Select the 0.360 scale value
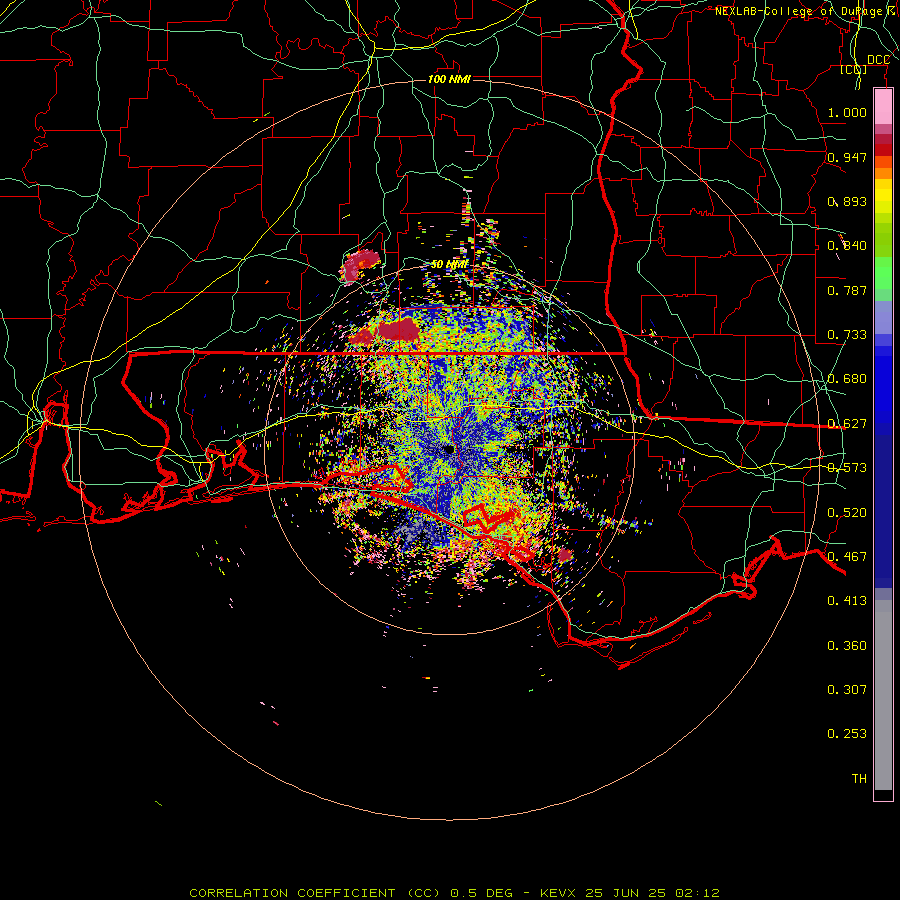Viewport: 900px width, 900px height. [847, 646]
